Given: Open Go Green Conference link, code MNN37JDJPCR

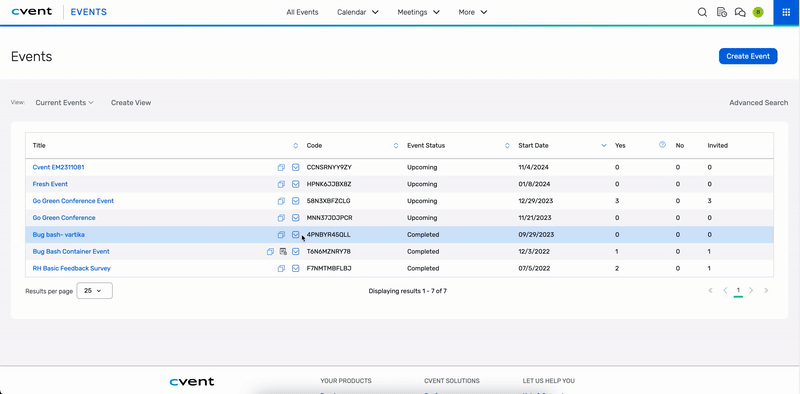Looking at the screenshot, I should pos(64,218).
